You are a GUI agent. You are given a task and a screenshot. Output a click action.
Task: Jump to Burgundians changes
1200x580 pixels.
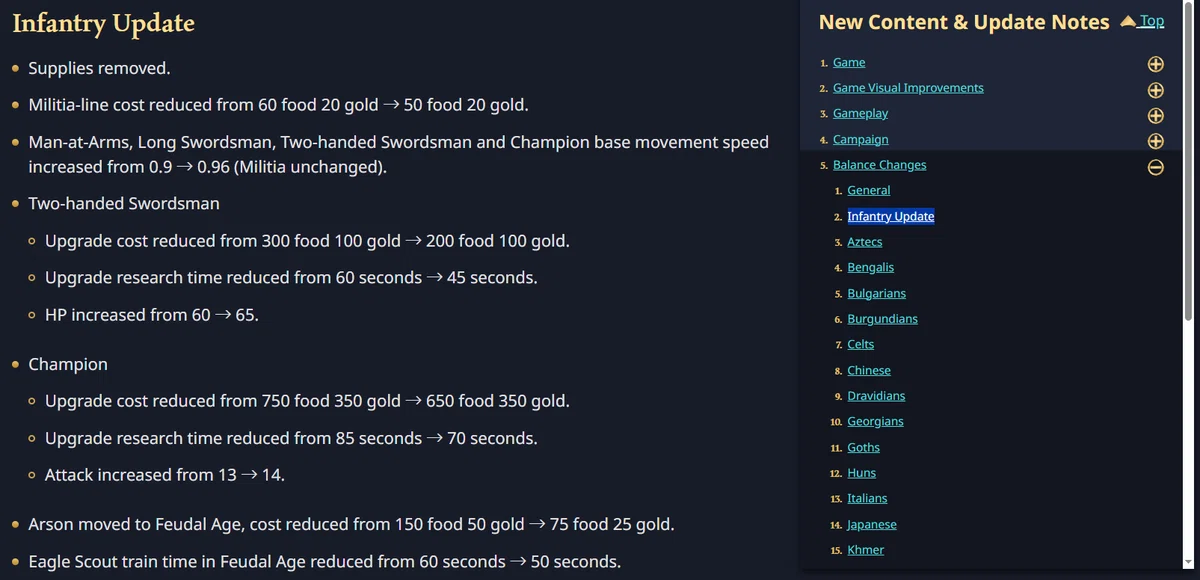click(x=882, y=319)
